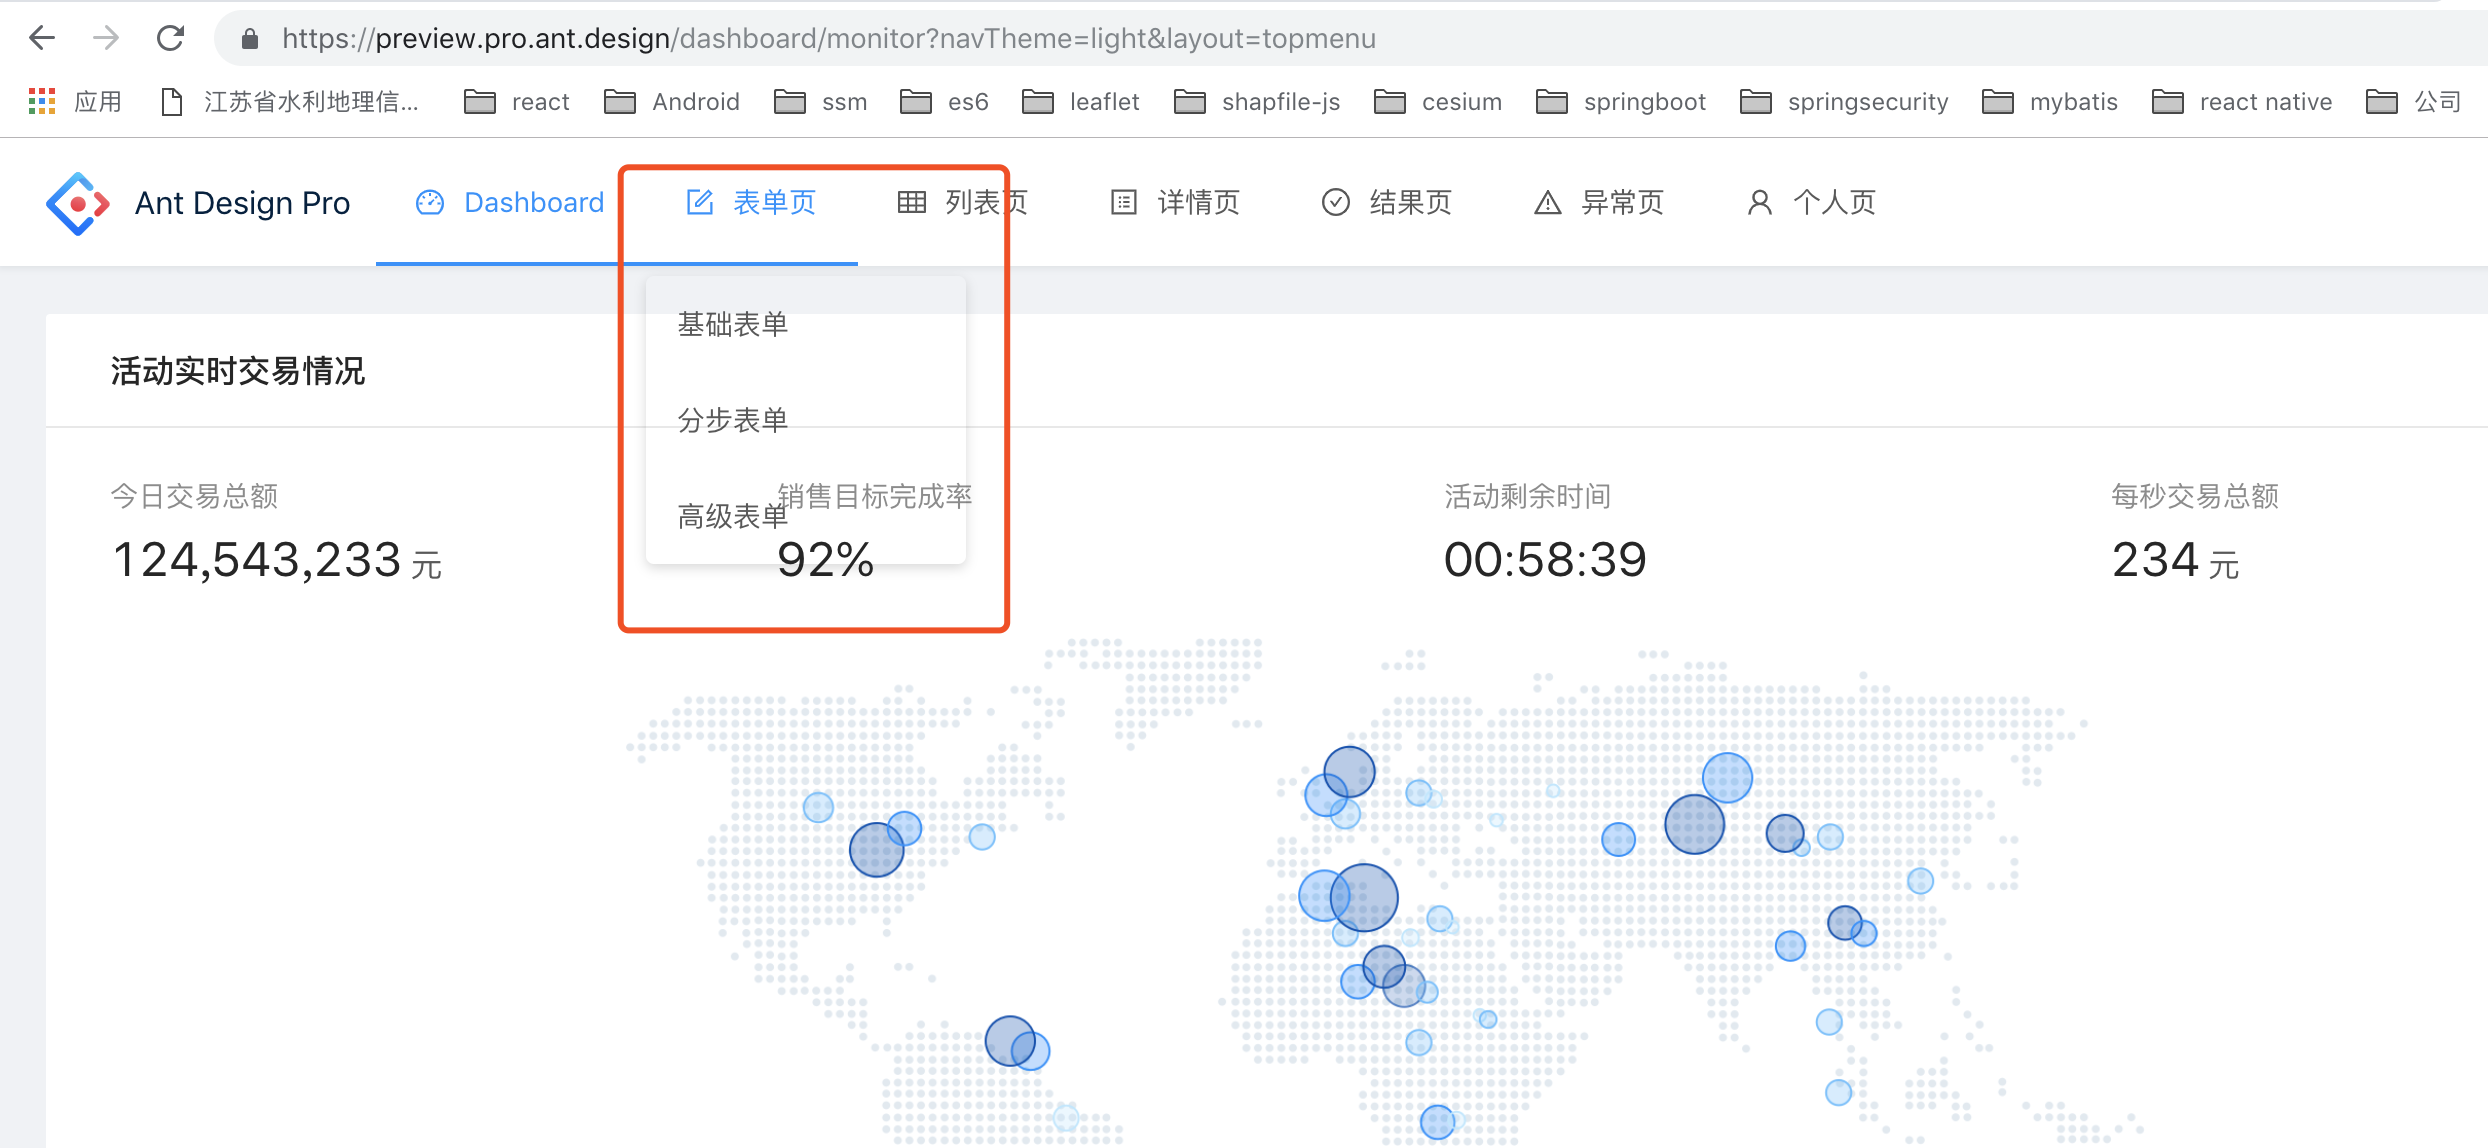Open the es6 bookmark folder
This screenshot has width=2488, height=1148.
(944, 101)
